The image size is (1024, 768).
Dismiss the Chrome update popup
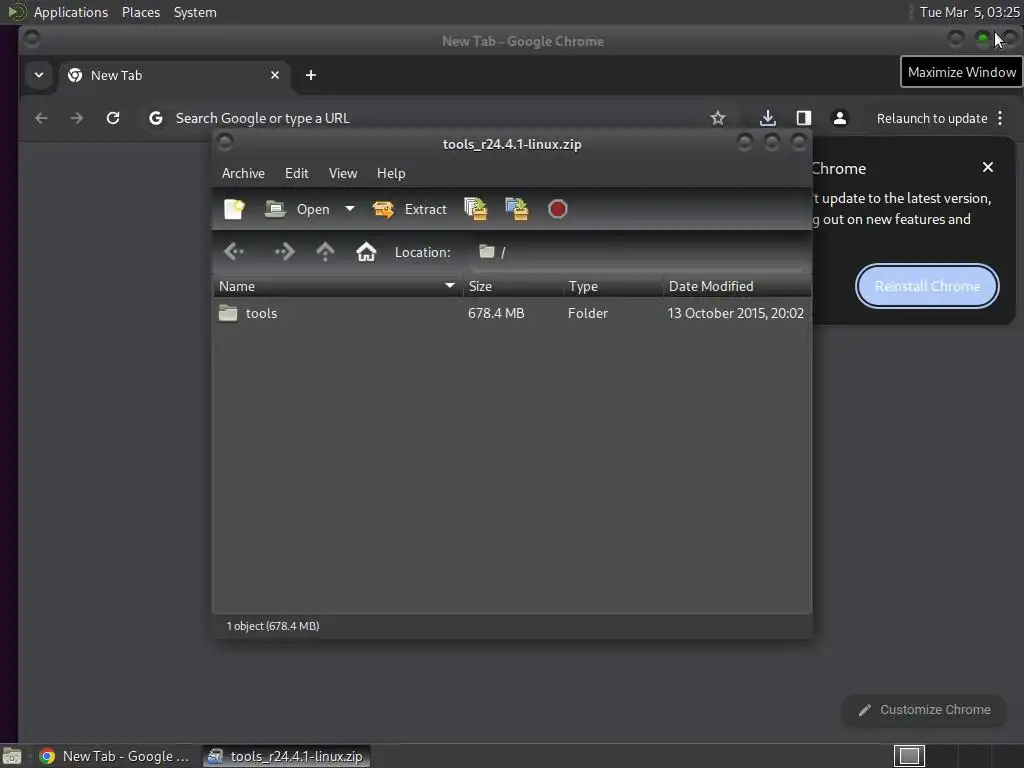point(987,167)
